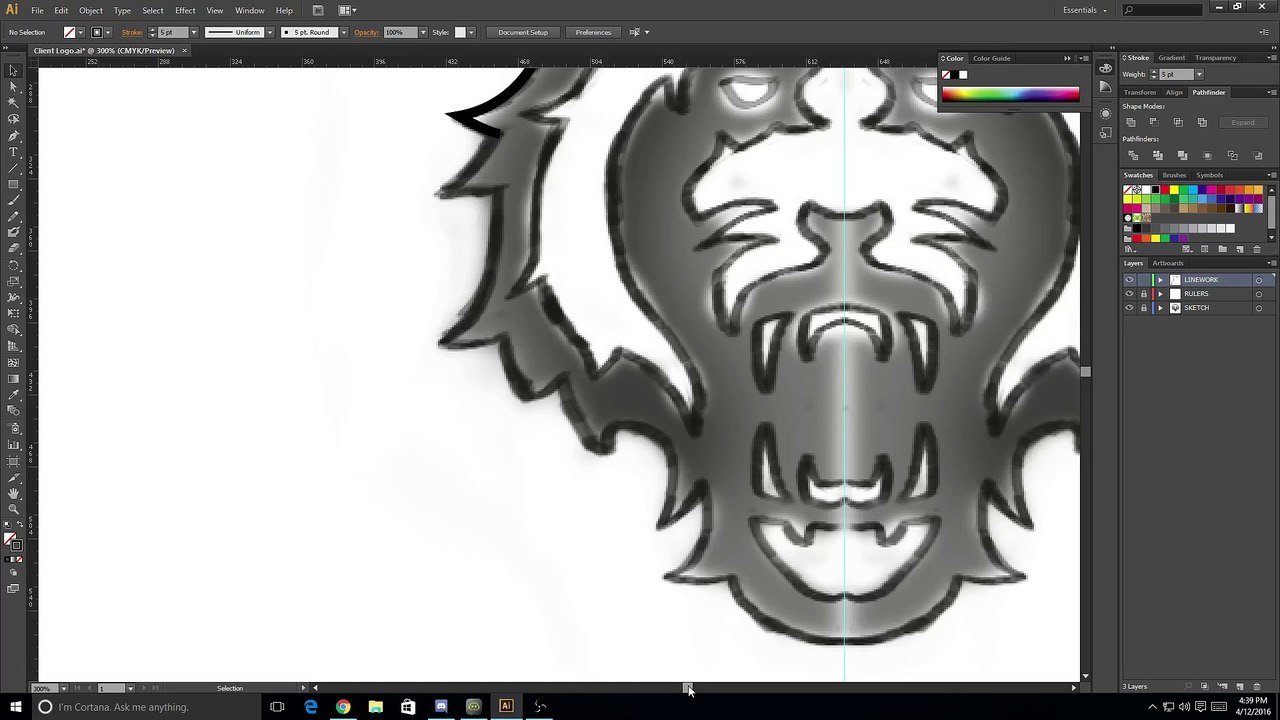
Task: Select the Type tool
Action: 13,152
